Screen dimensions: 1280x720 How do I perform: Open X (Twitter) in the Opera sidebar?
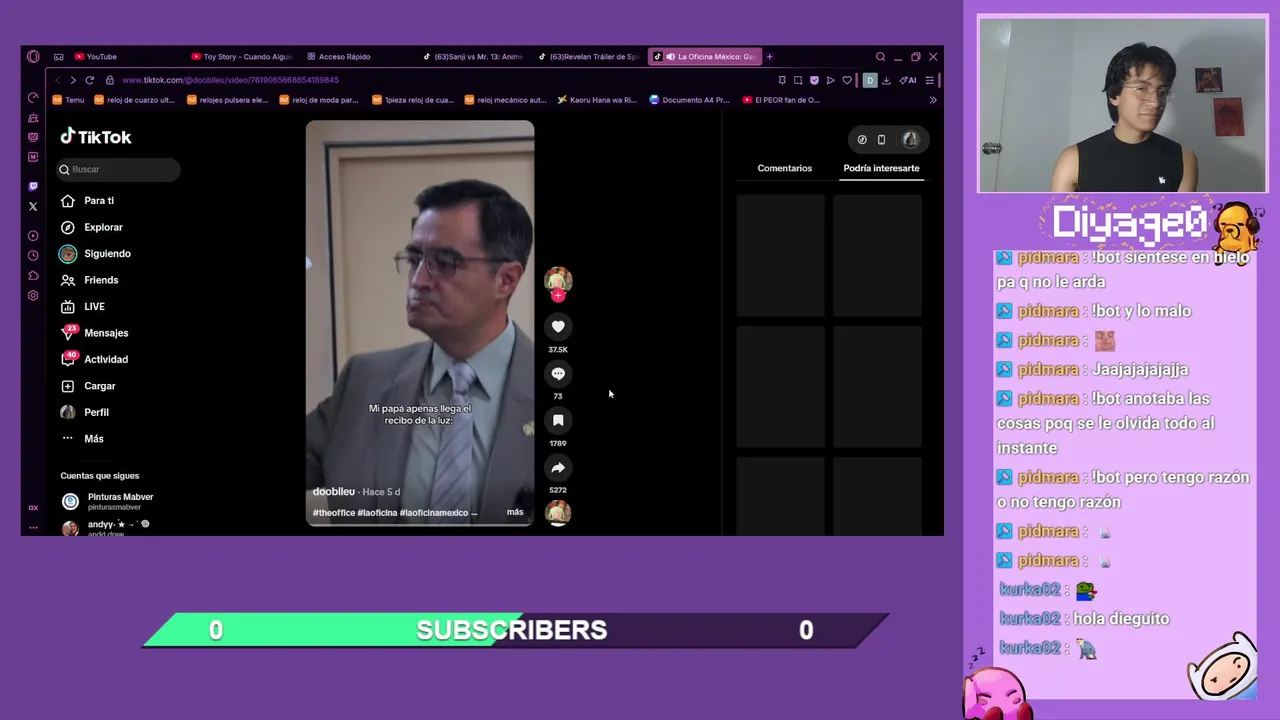pos(33,206)
